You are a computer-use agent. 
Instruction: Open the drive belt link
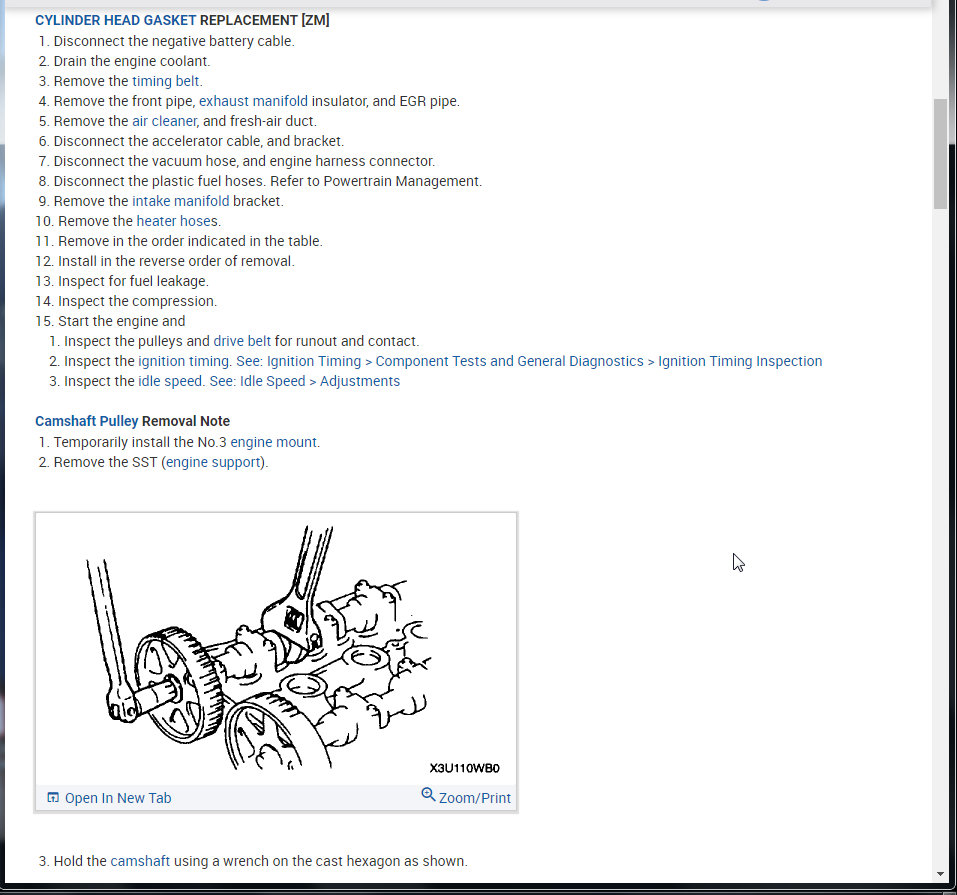click(242, 341)
